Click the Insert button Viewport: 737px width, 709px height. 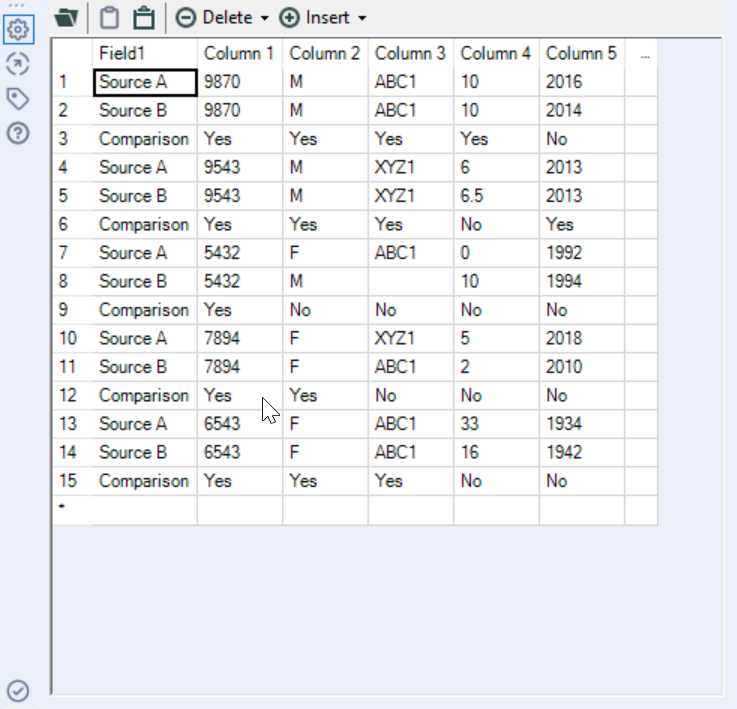314,18
